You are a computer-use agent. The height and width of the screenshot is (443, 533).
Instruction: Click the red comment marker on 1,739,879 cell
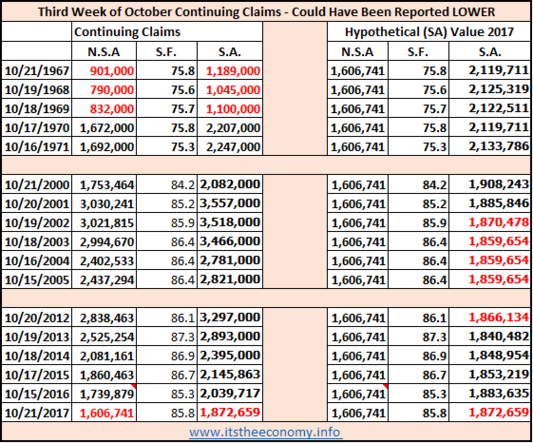(134, 386)
